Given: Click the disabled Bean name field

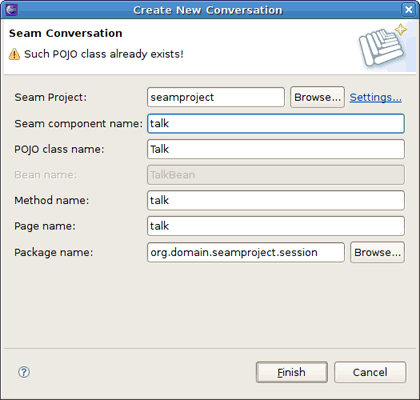Looking at the screenshot, I should tap(276, 175).
